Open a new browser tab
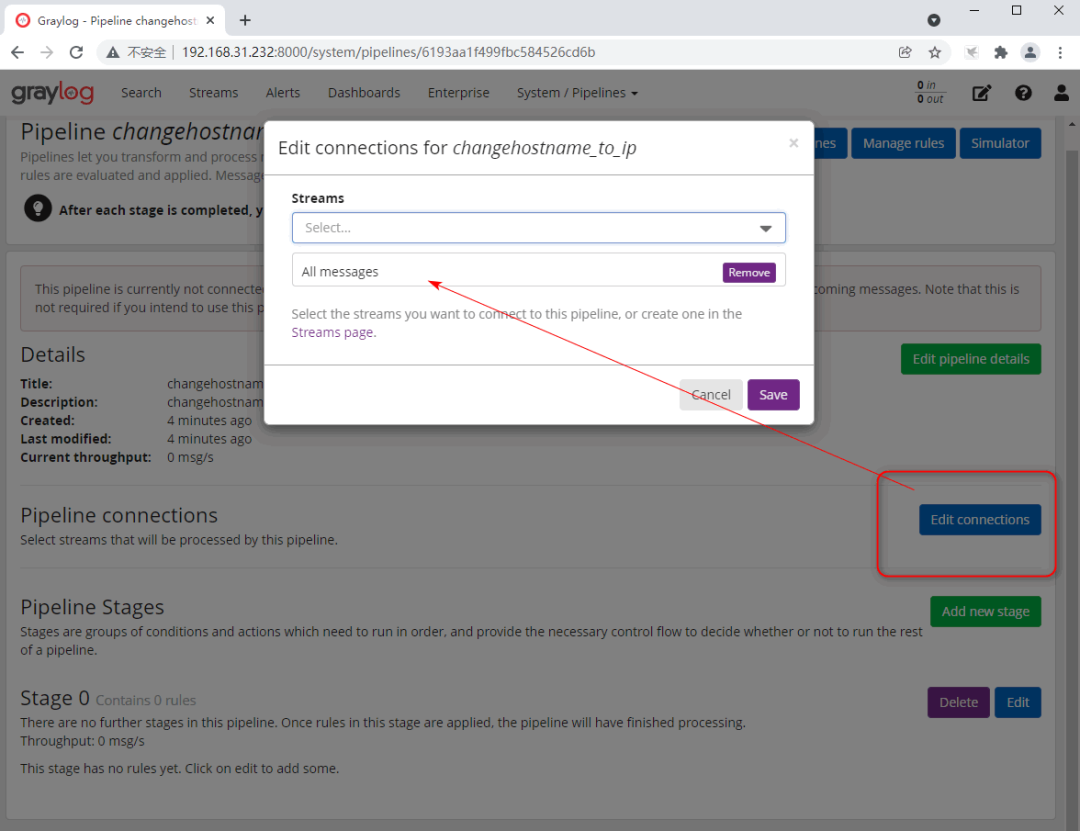The image size is (1080, 831). (245, 20)
